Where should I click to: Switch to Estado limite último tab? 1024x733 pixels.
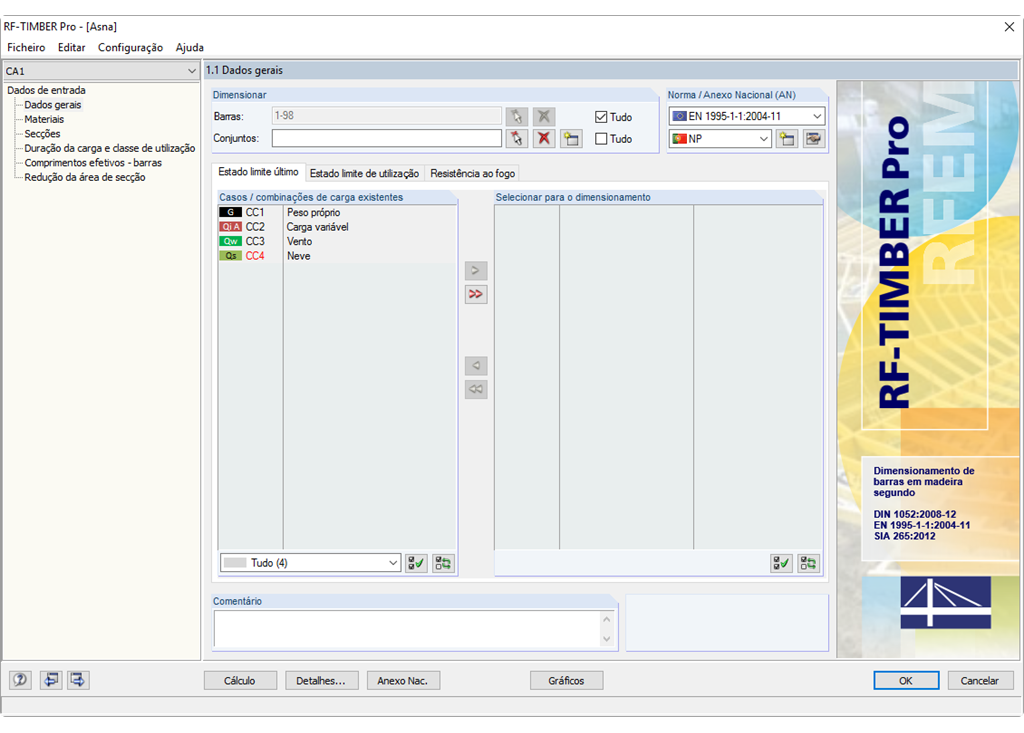click(x=259, y=172)
